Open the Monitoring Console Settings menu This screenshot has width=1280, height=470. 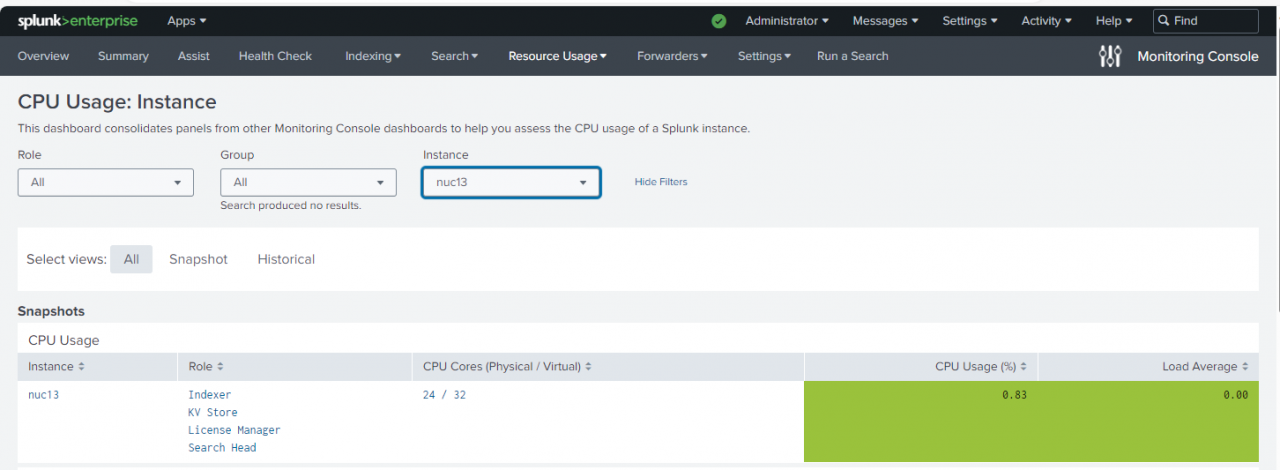click(765, 56)
